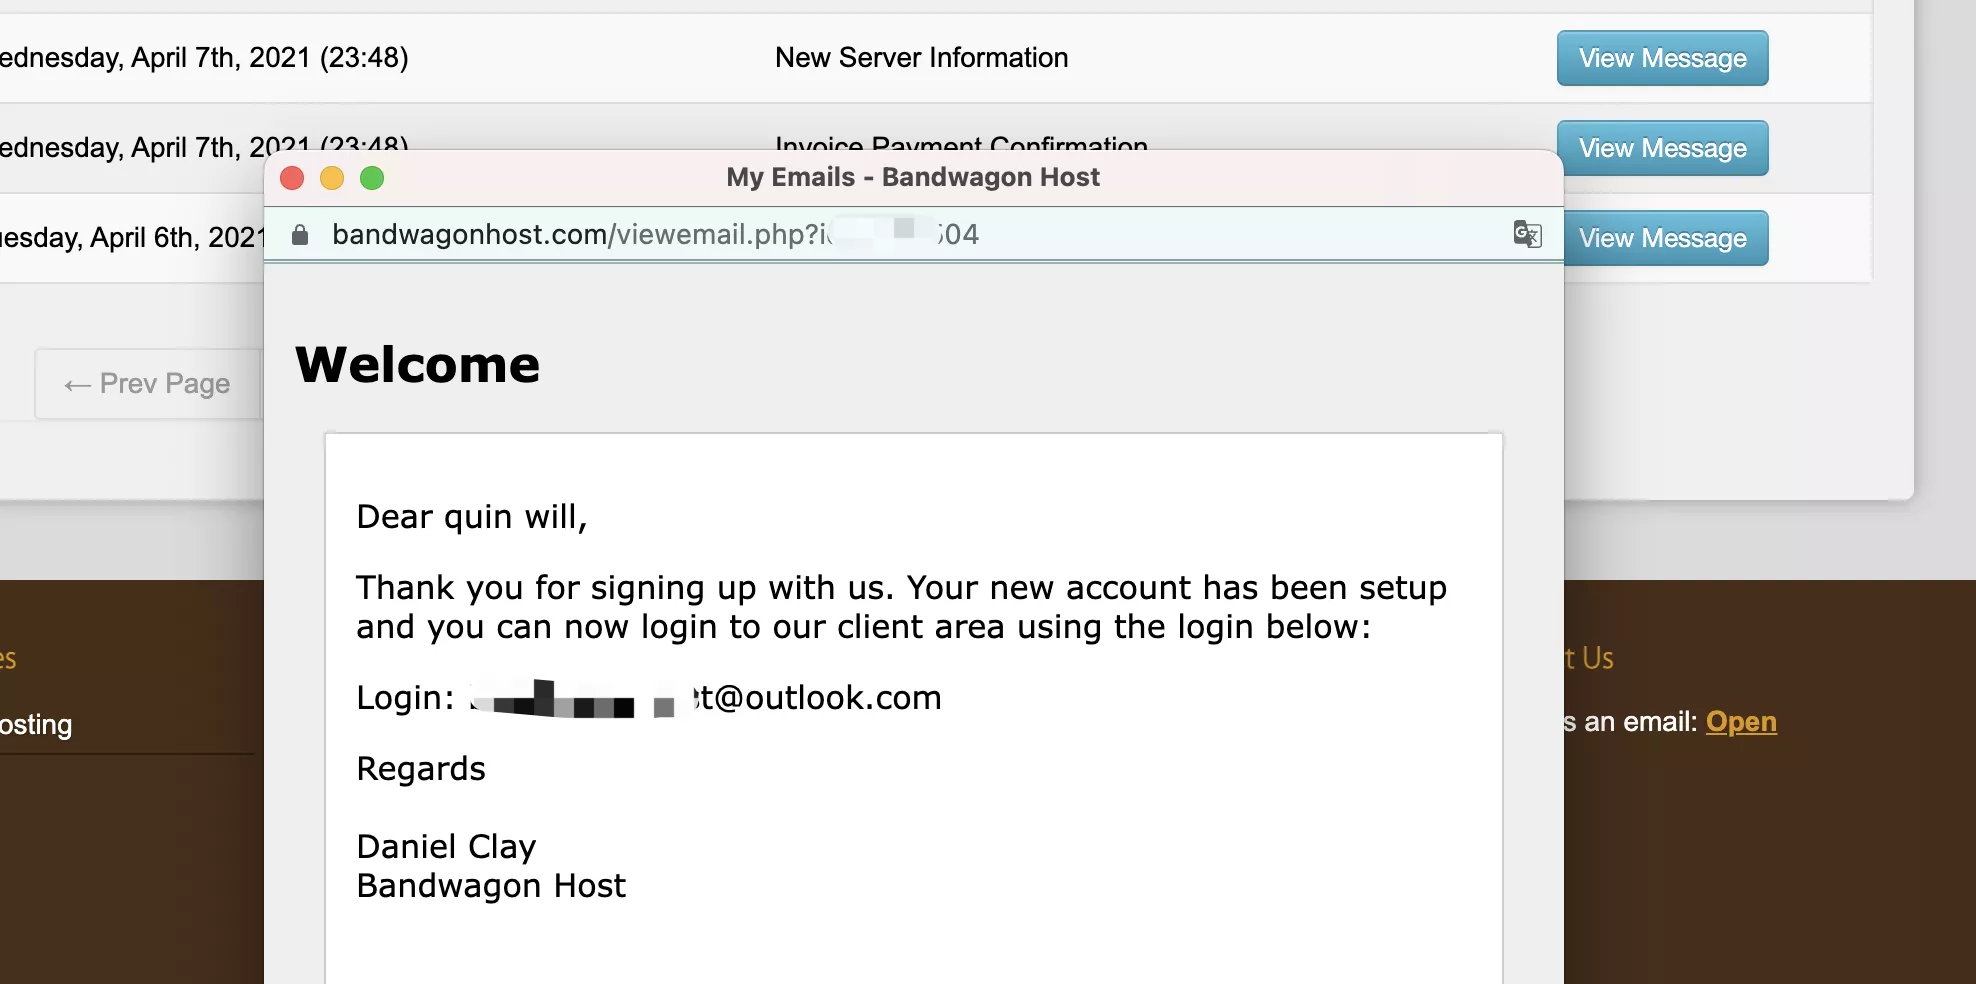Screen dimensions: 1976x984
Task: Maximize the popup with the green button
Action: coord(372,178)
